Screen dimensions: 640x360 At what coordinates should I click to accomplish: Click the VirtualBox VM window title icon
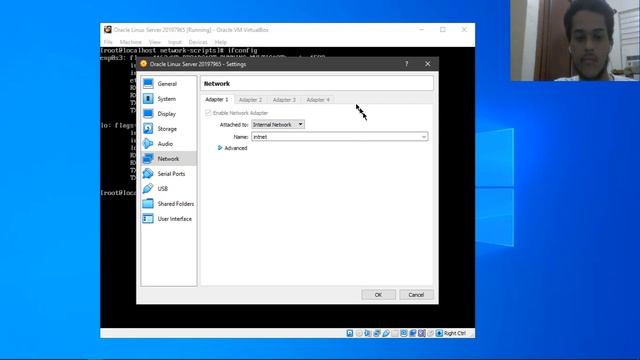click(x=108, y=29)
